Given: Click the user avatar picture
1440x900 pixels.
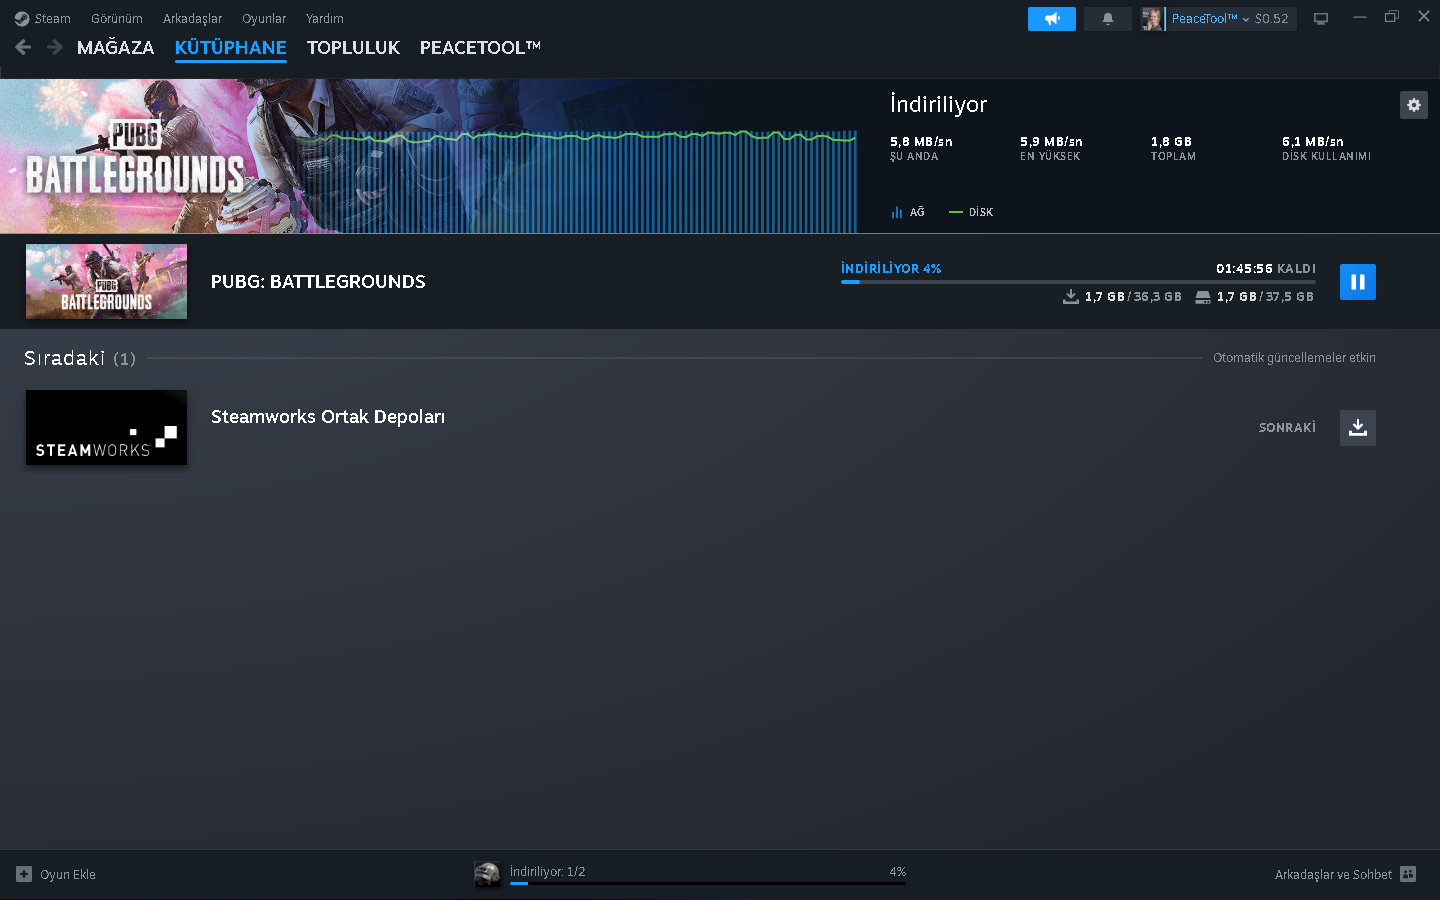Looking at the screenshot, I should [x=1152, y=19].
